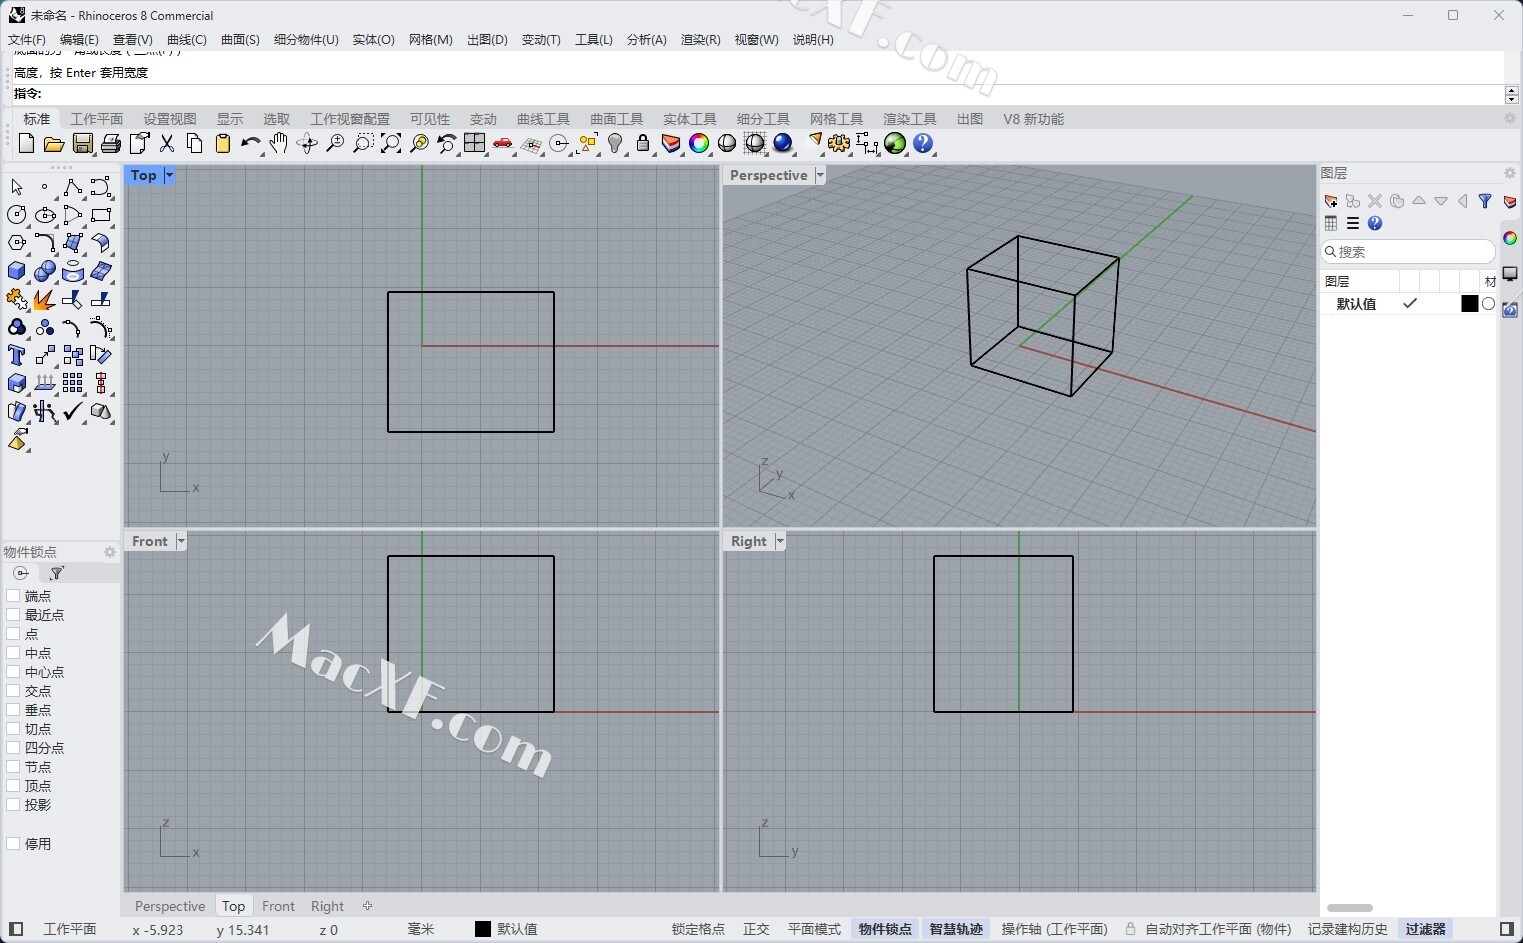Click the rectangular Array tool icon

click(x=73, y=383)
